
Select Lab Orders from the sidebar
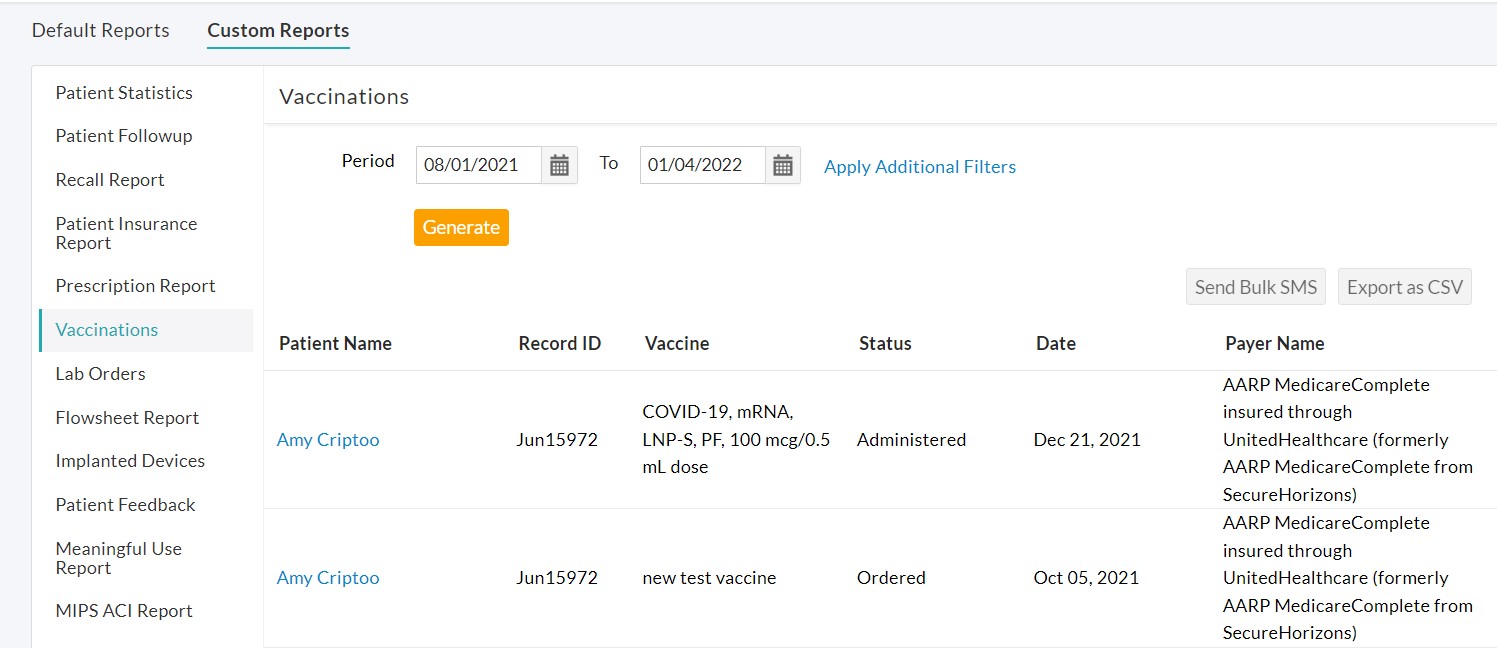pos(100,374)
